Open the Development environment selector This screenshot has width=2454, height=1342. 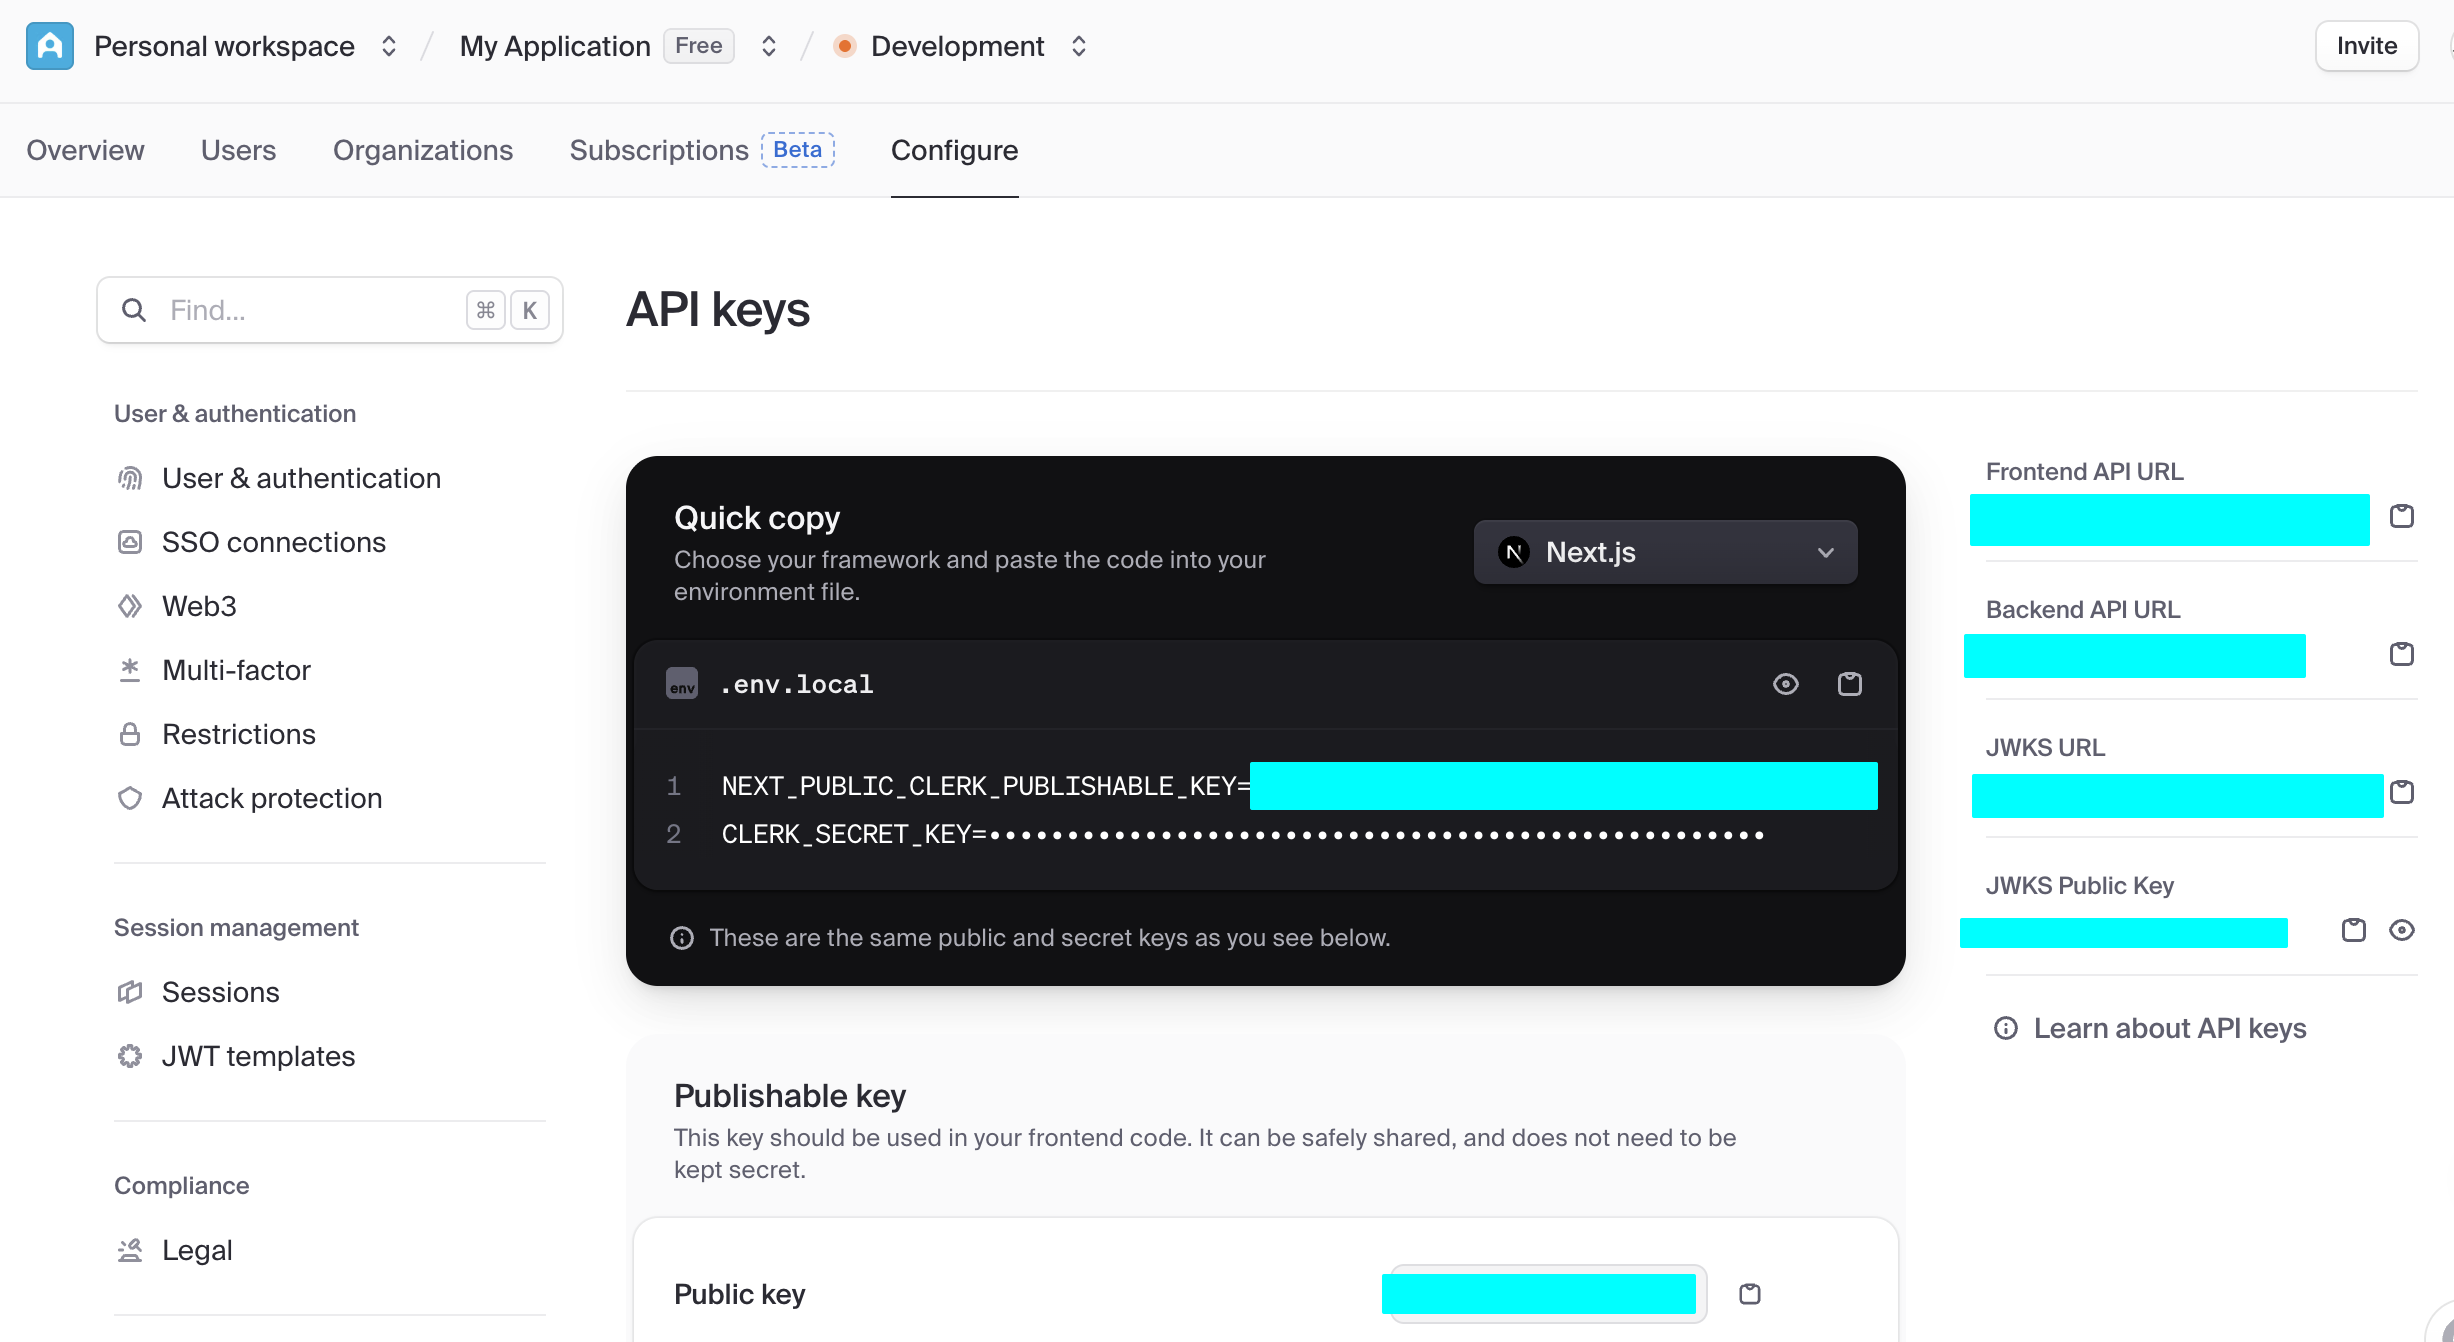pyautogui.click(x=1078, y=46)
